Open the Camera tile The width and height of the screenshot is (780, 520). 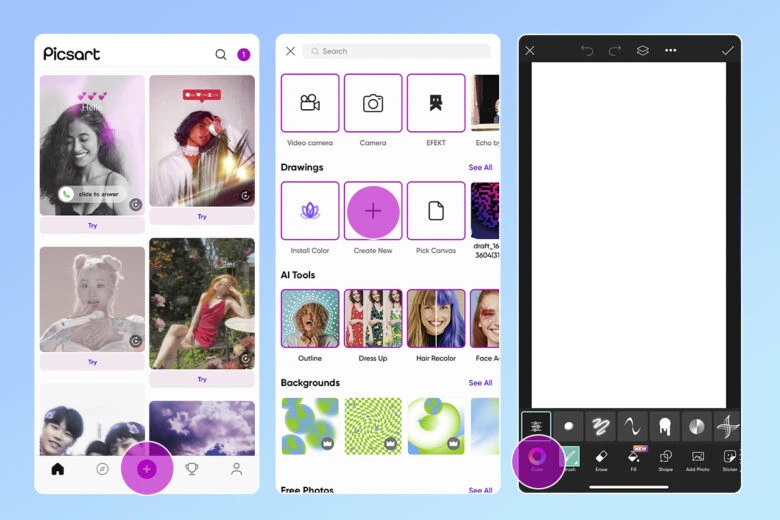pyautogui.click(x=373, y=103)
